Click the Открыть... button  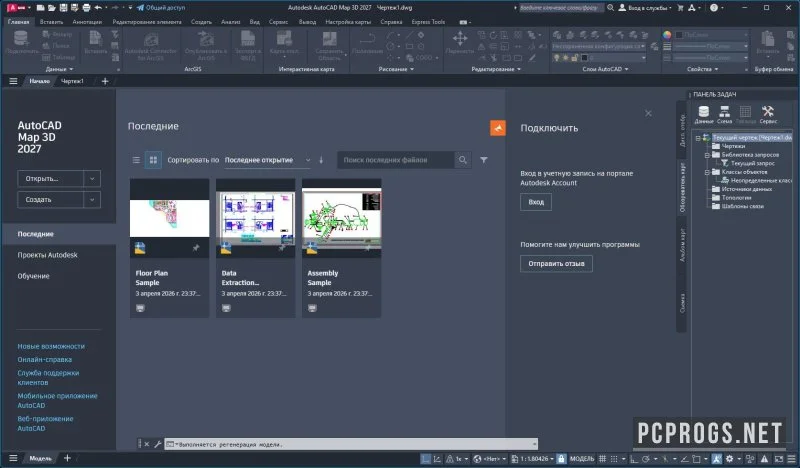[x=50, y=179]
